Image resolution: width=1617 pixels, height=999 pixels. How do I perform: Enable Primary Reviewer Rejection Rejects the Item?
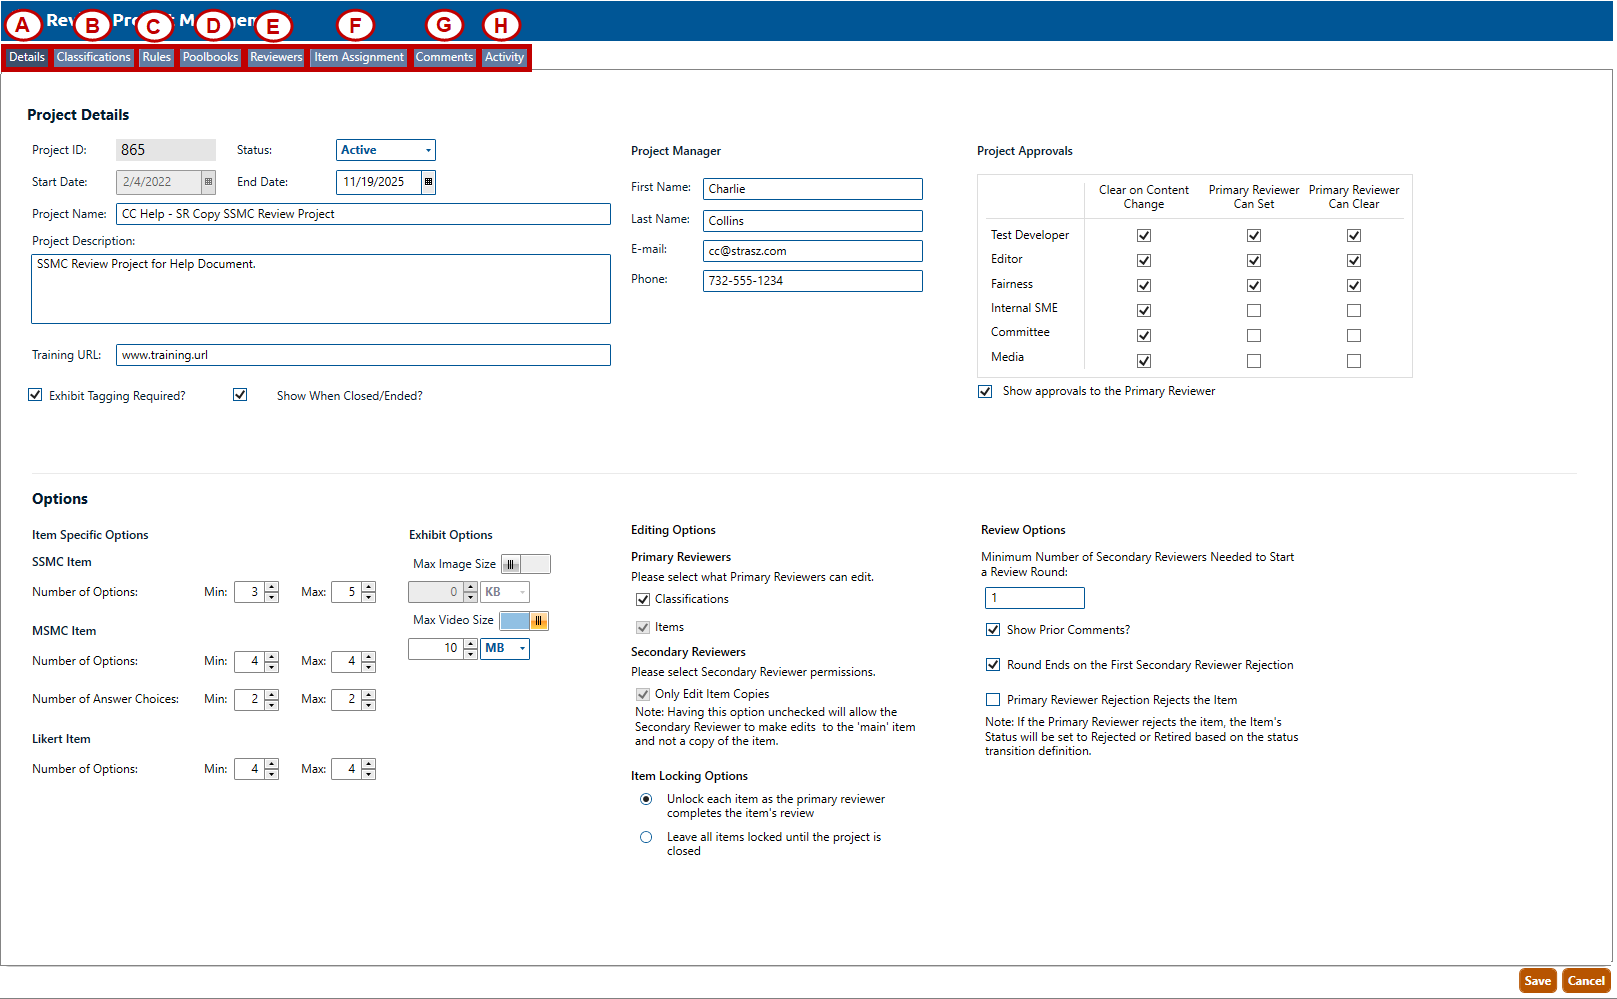click(993, 700)
